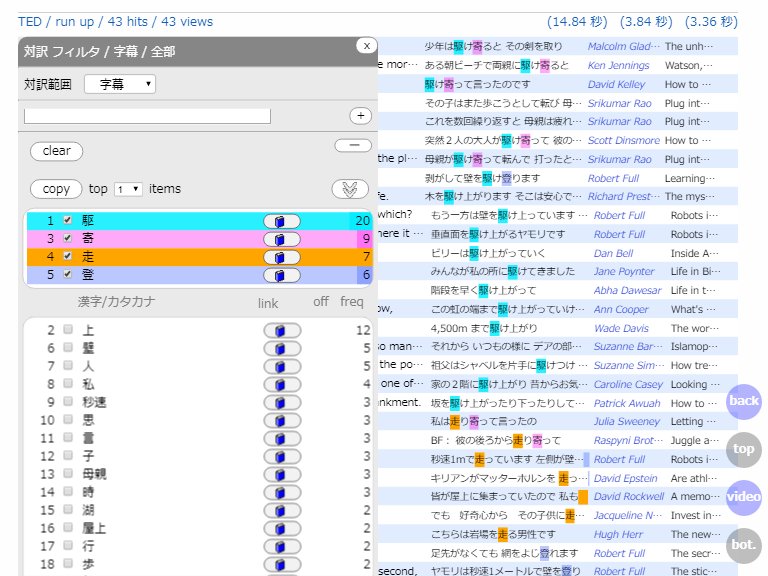Open dictionary link for 走
Image resolution: width=768 pixels, height=576 pixels.
(281, 257)
